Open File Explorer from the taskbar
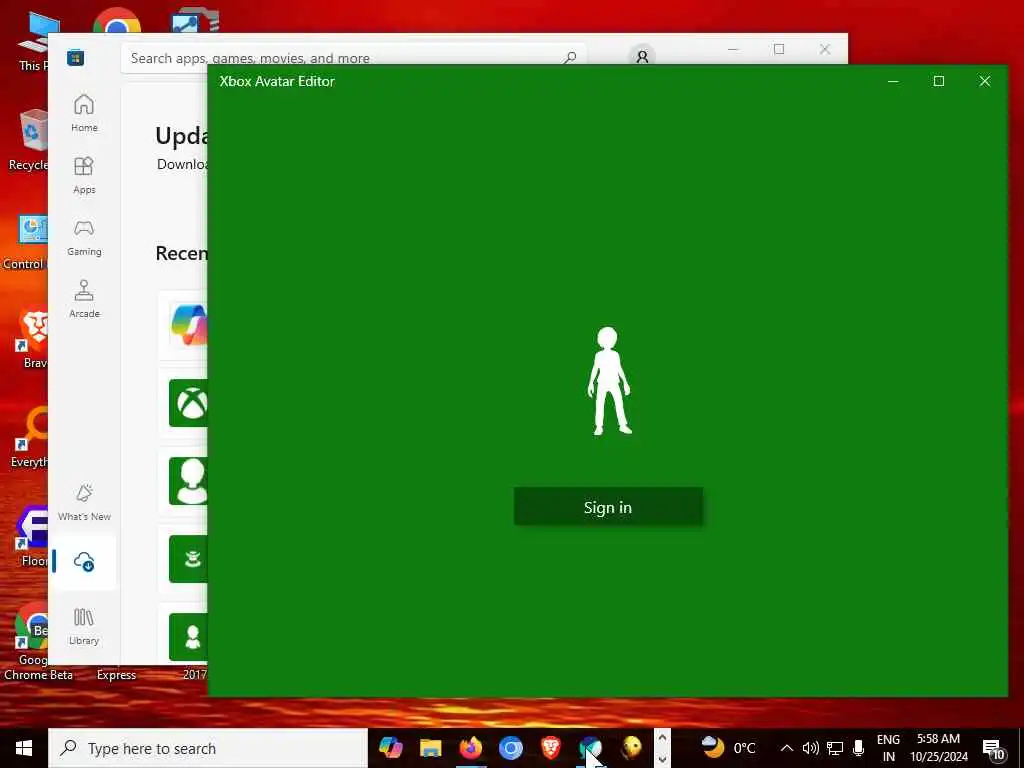Viewport: 1024px width, 768px height. 430,747
